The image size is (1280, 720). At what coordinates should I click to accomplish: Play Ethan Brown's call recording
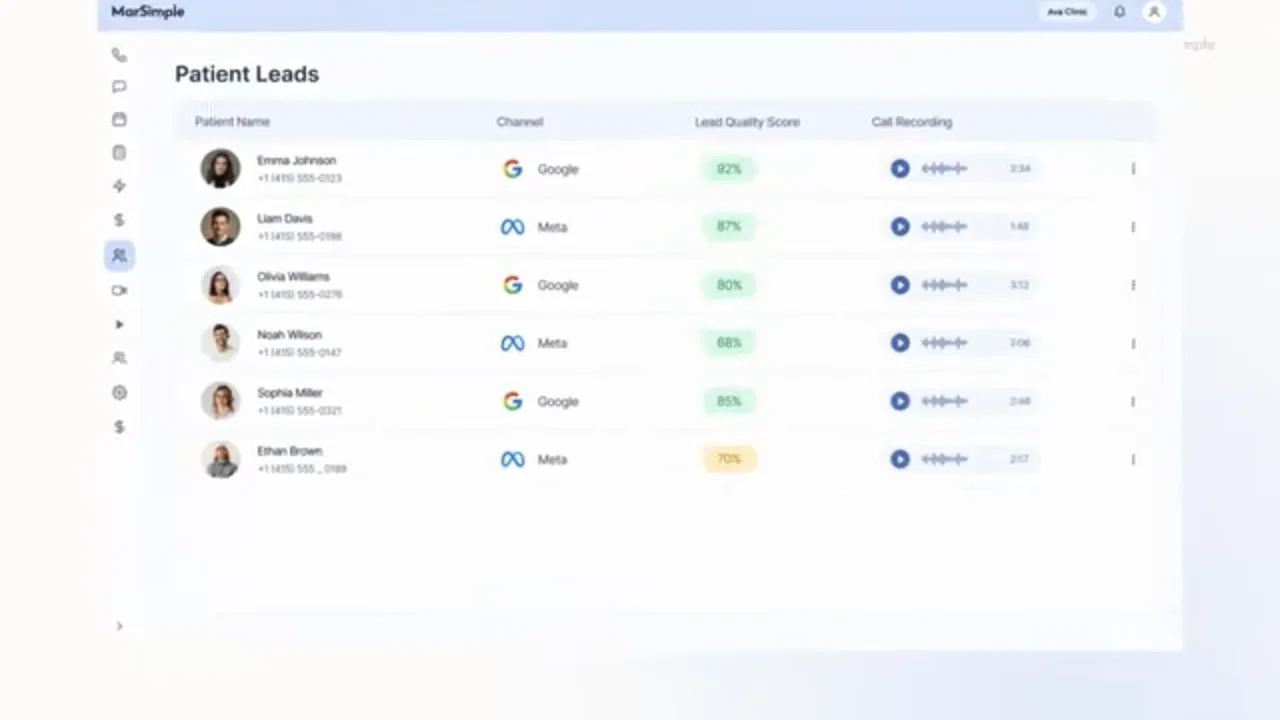click(x=900, y=459)
